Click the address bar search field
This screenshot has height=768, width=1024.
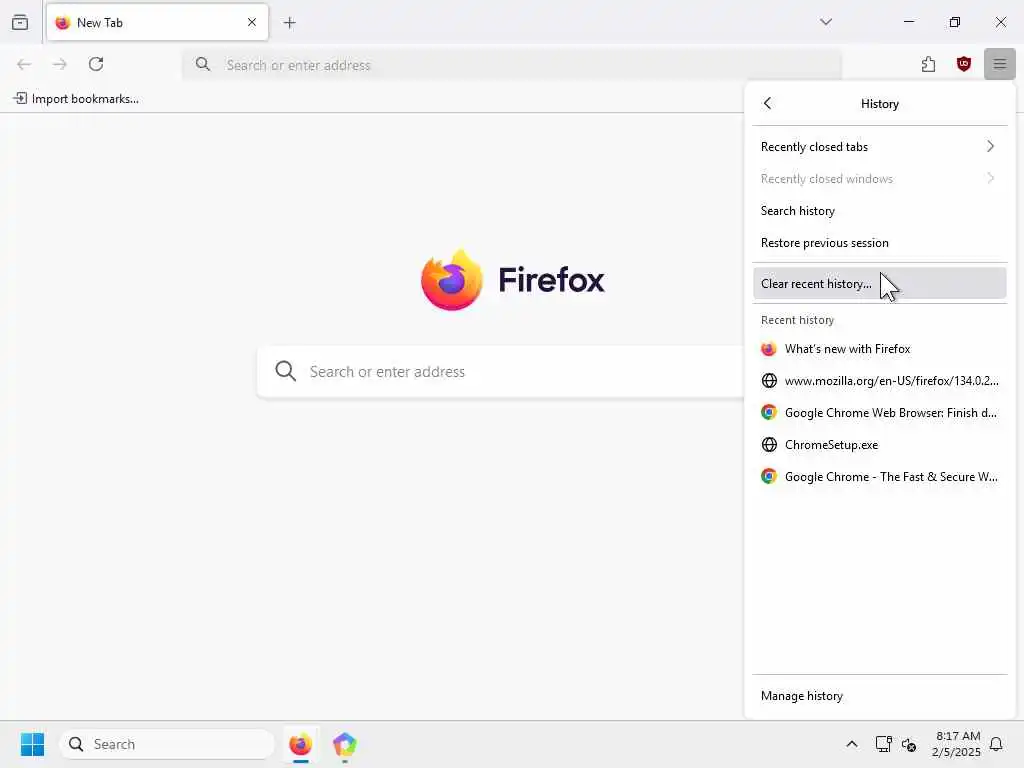(x=512, y=65)
